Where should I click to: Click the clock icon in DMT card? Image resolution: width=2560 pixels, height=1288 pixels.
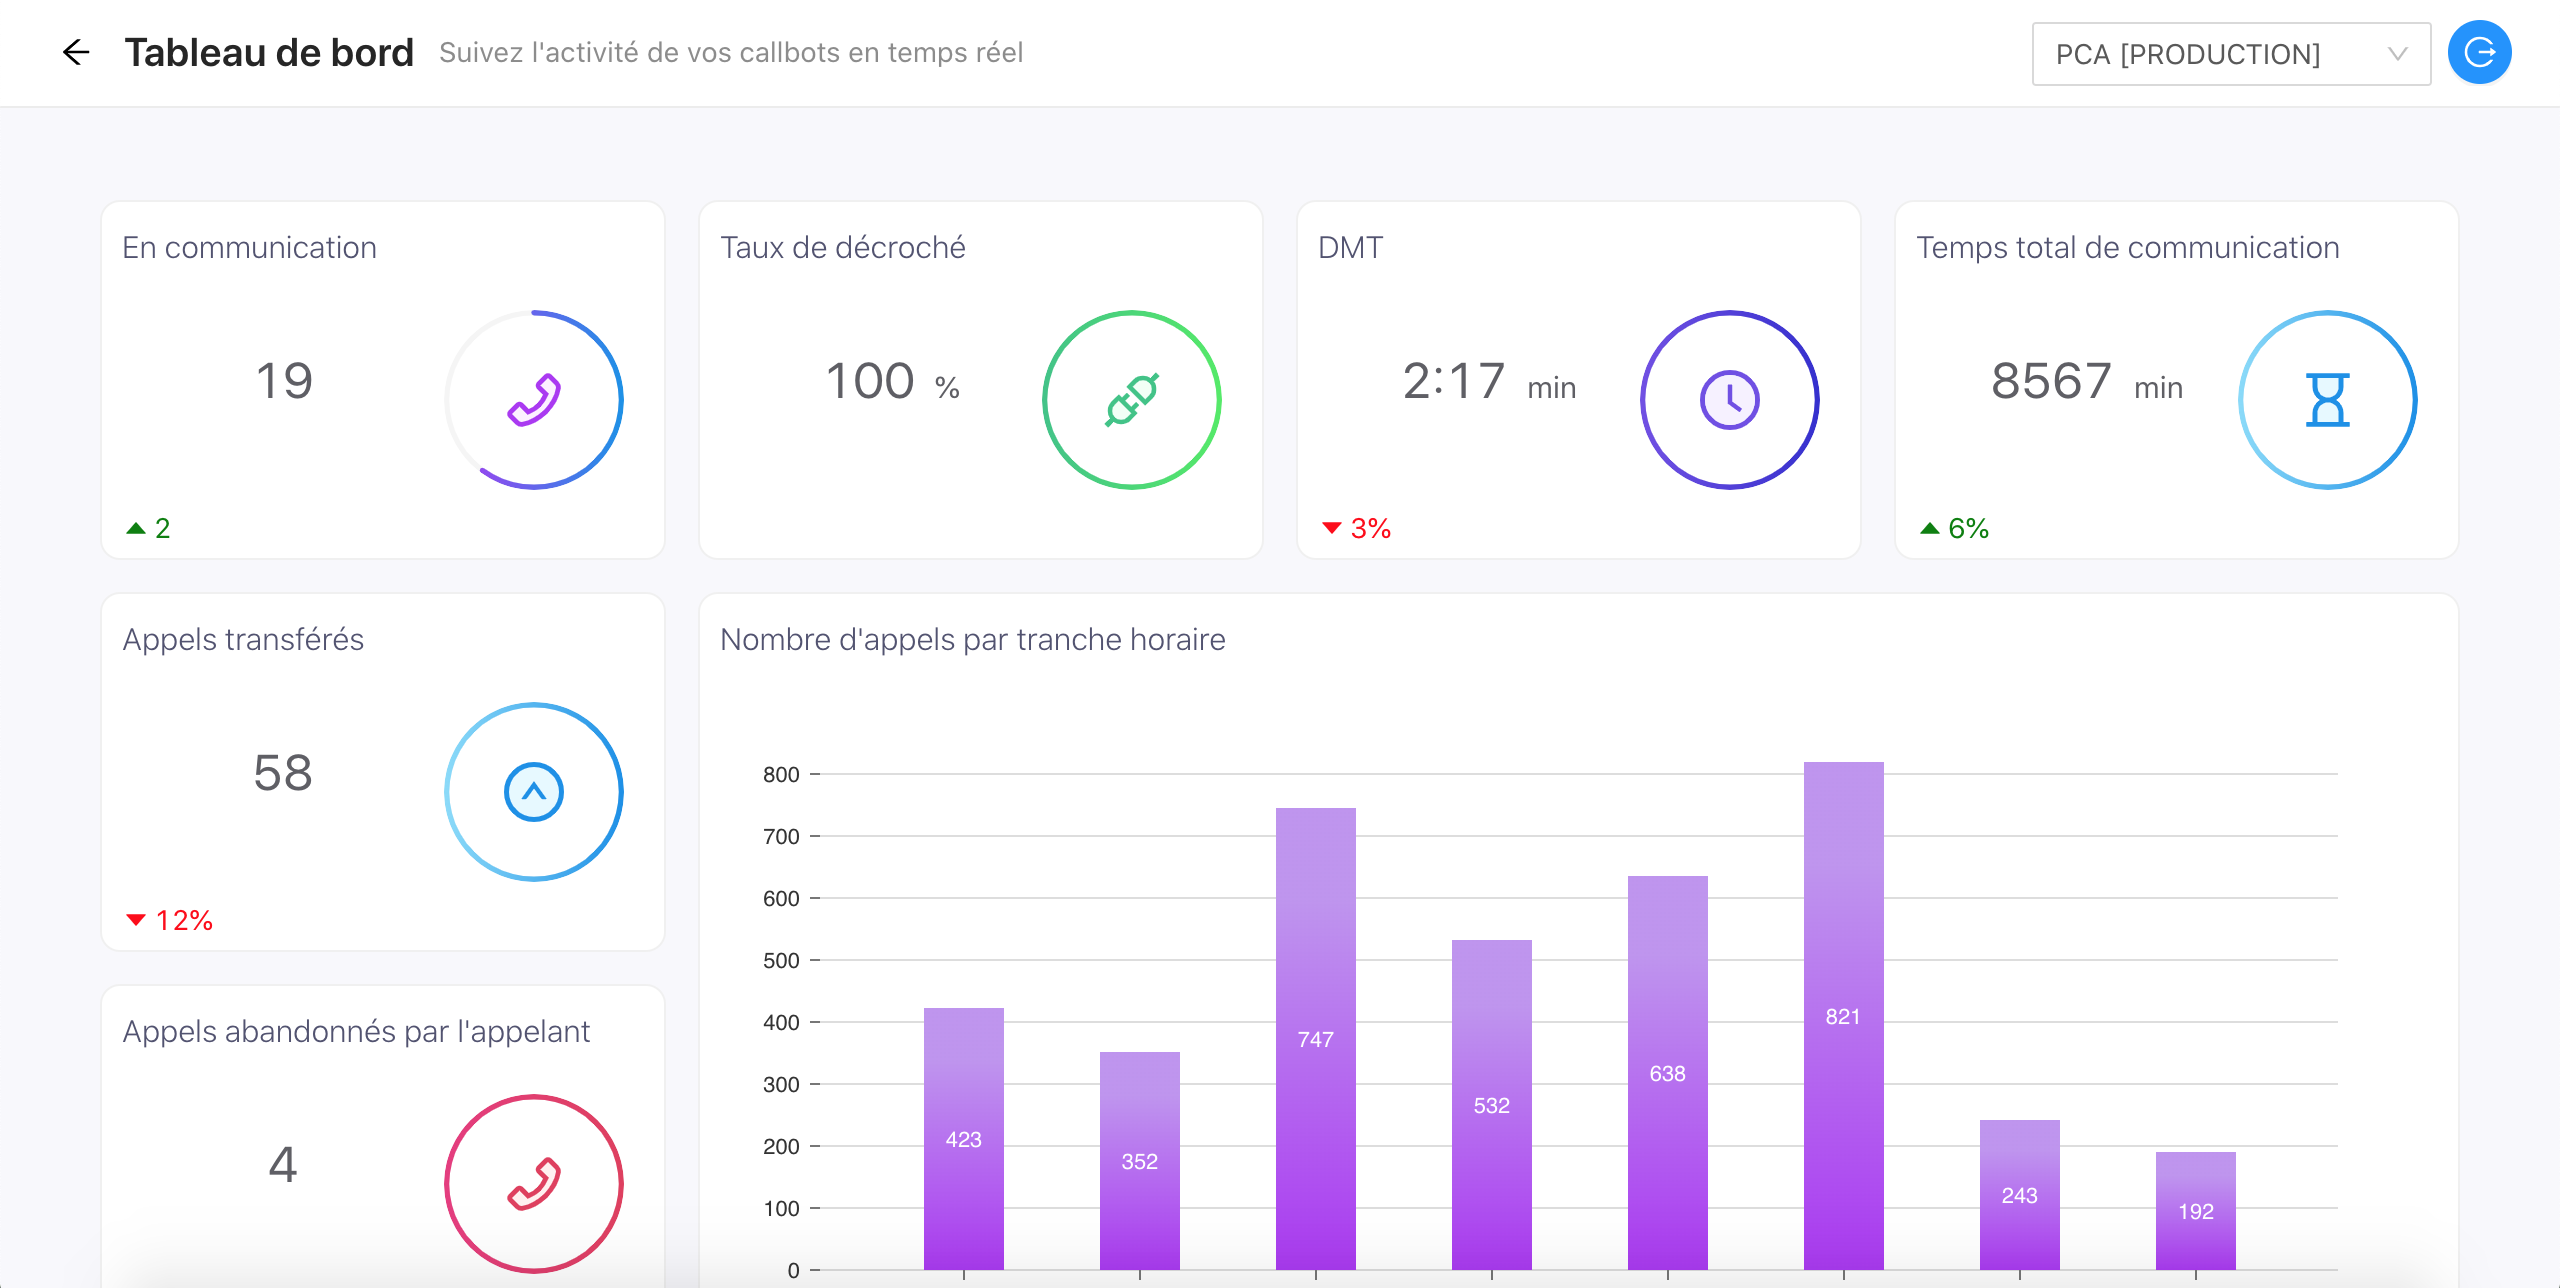coord(1729,400)
